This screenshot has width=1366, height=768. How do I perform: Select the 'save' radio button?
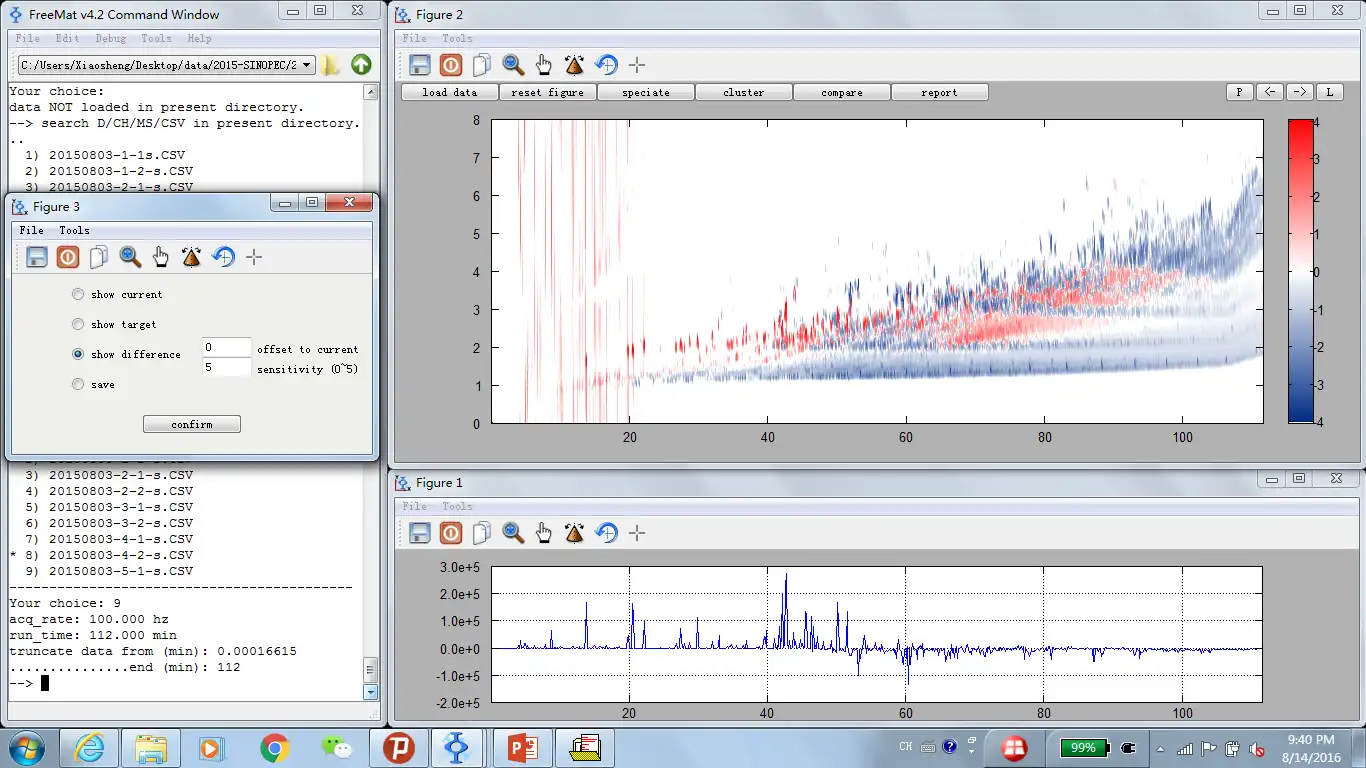tap(78, 384)
